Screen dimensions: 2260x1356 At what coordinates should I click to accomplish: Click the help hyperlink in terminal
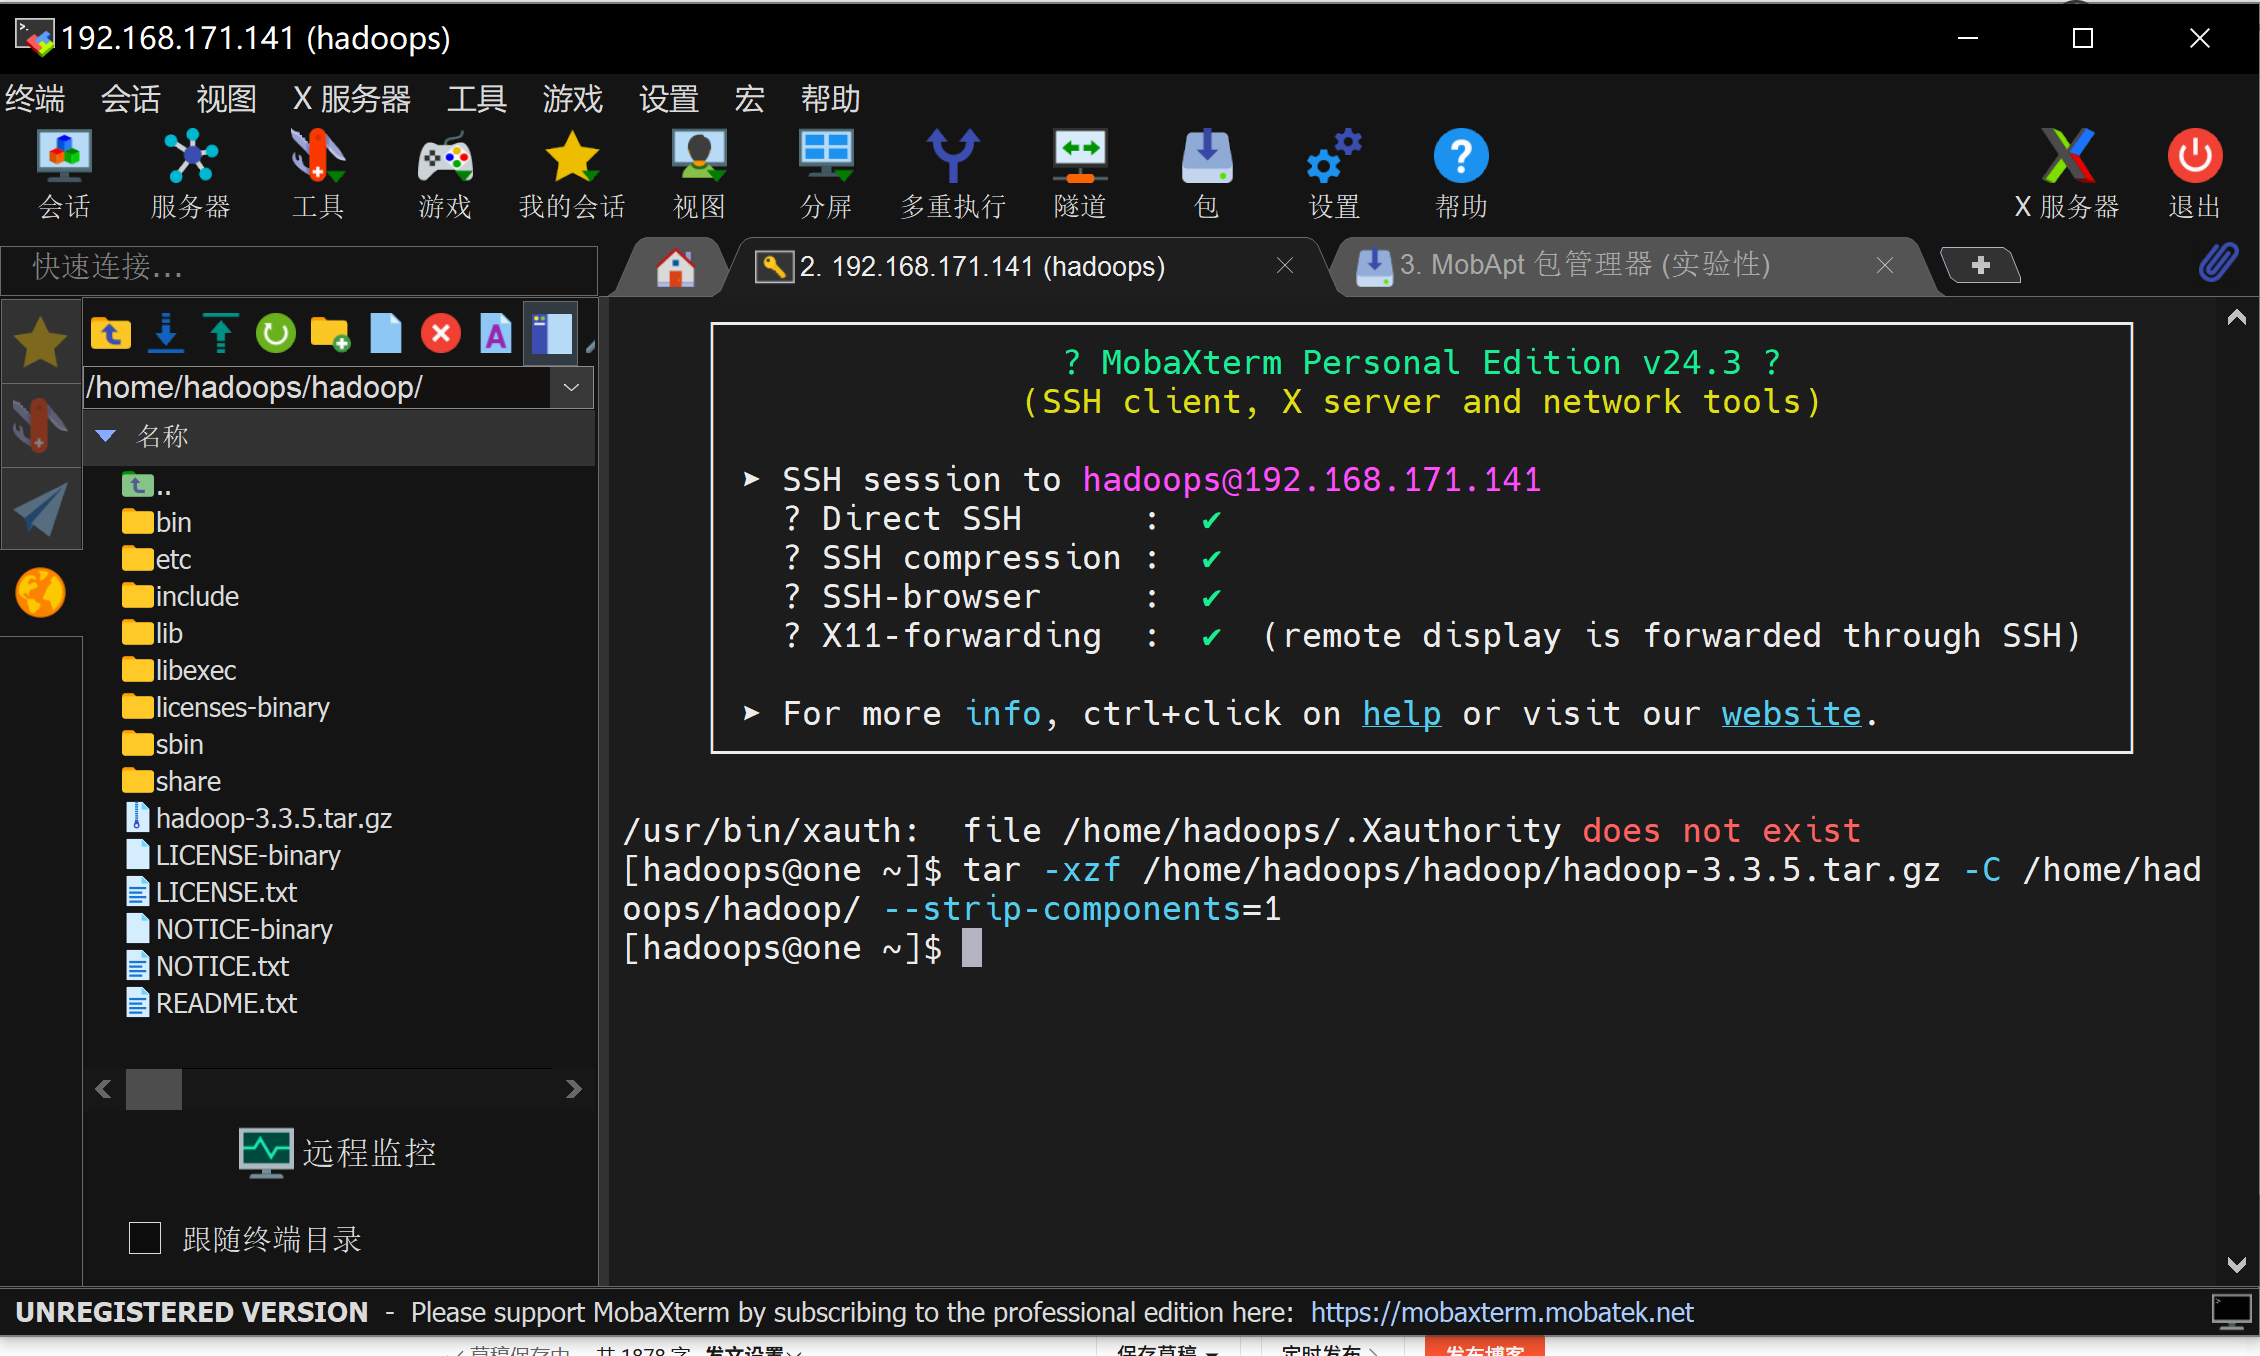1400,714
